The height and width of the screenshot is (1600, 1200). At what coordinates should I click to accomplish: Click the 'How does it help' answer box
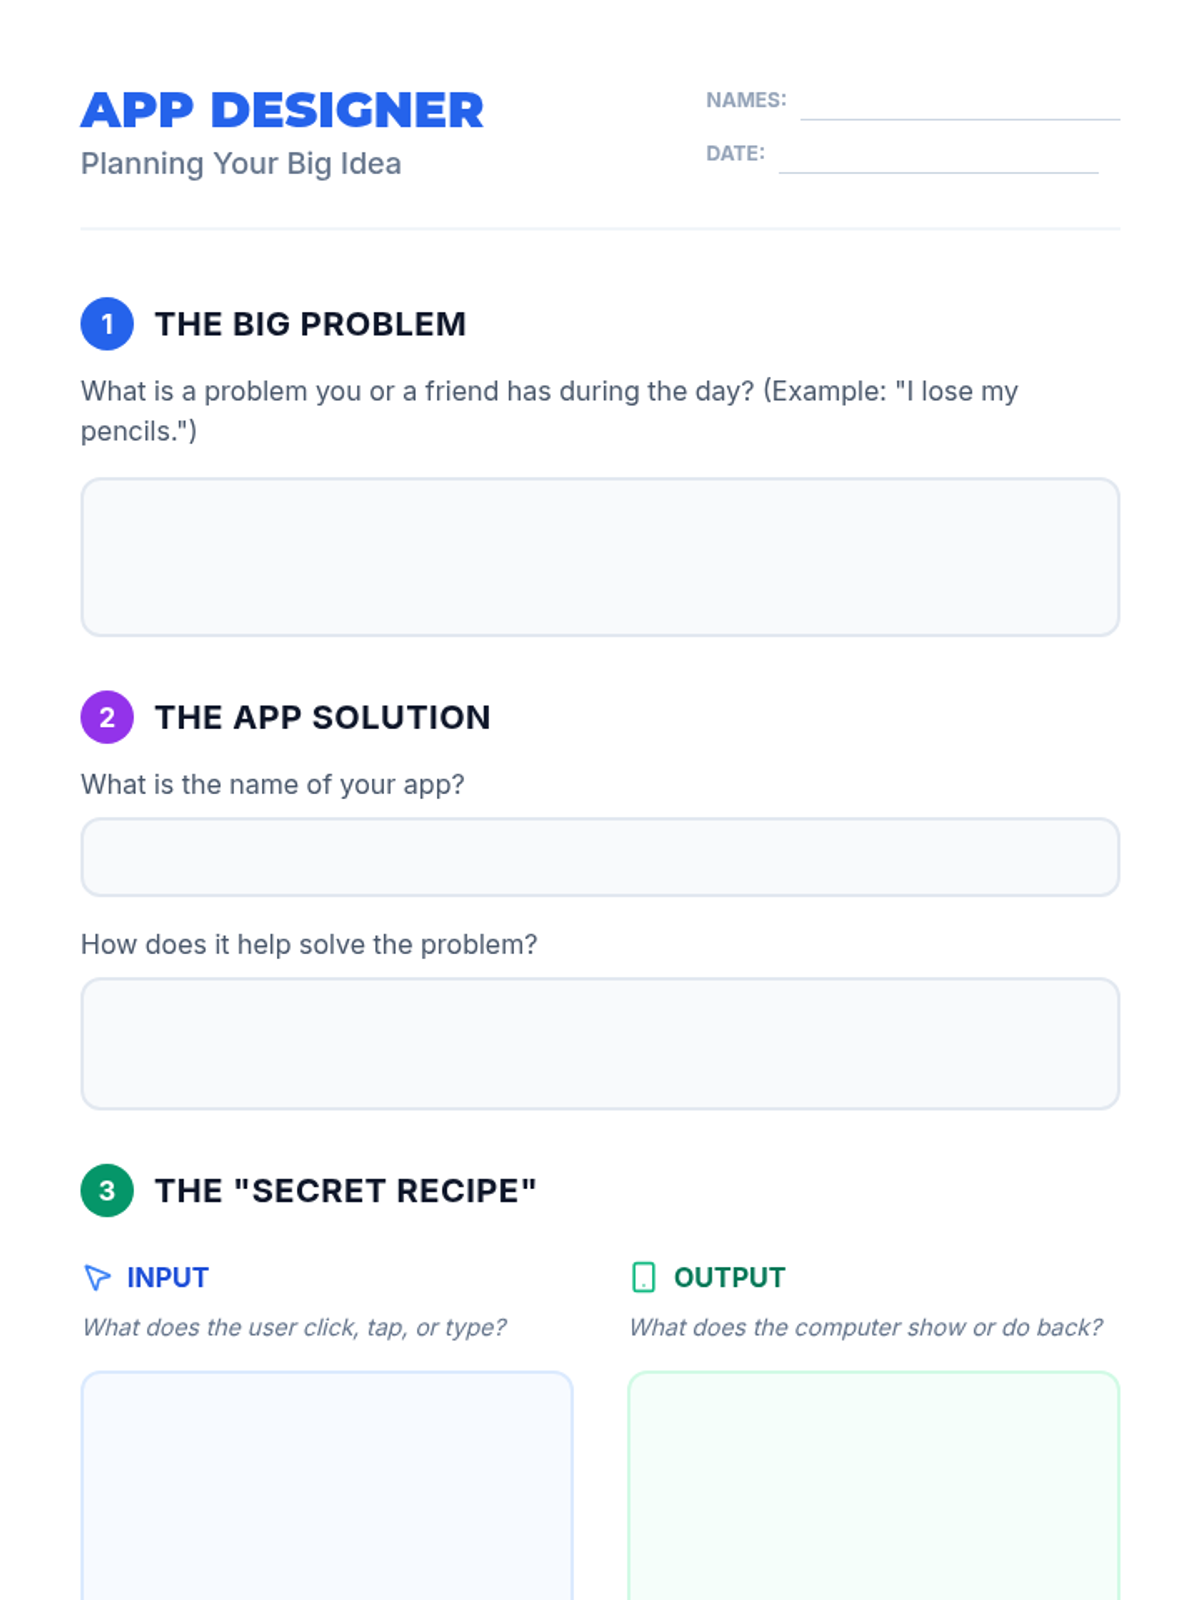[x=600, y=1043]
